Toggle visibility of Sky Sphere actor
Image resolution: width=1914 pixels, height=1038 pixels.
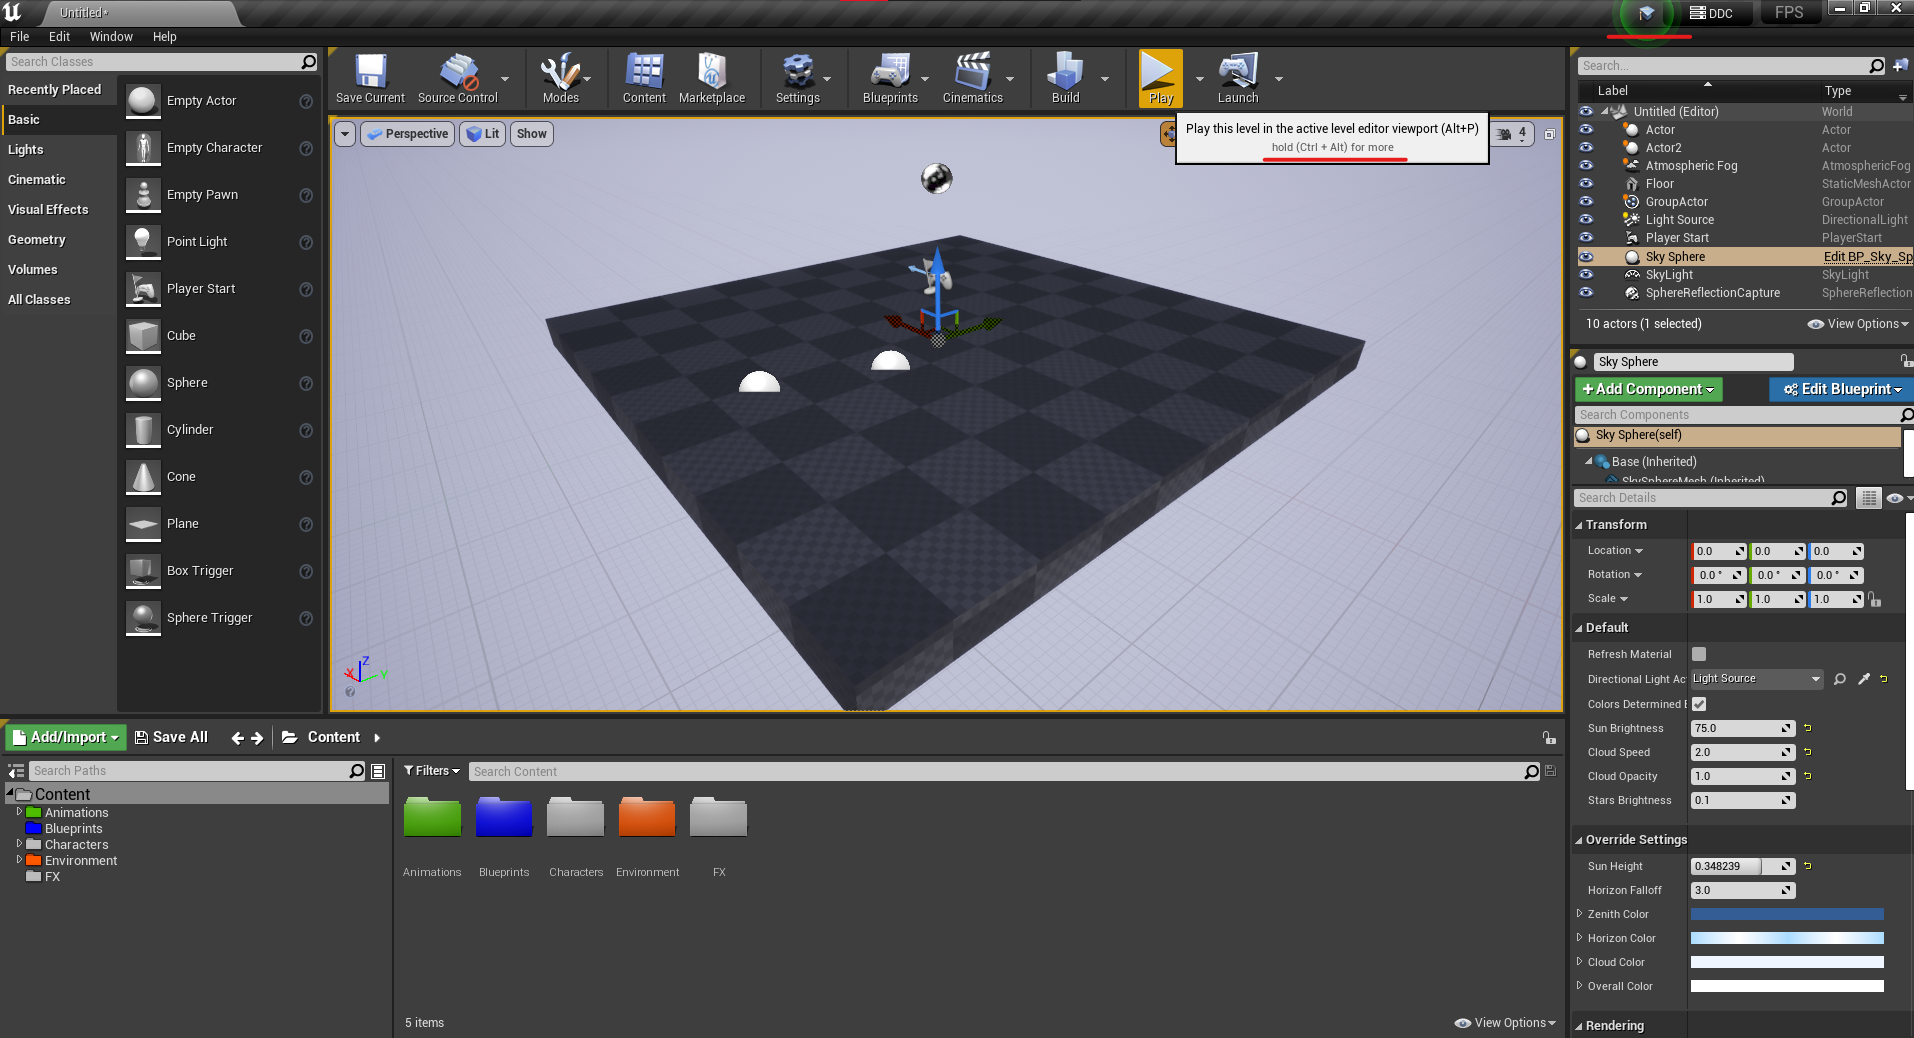coord(1586,257)
